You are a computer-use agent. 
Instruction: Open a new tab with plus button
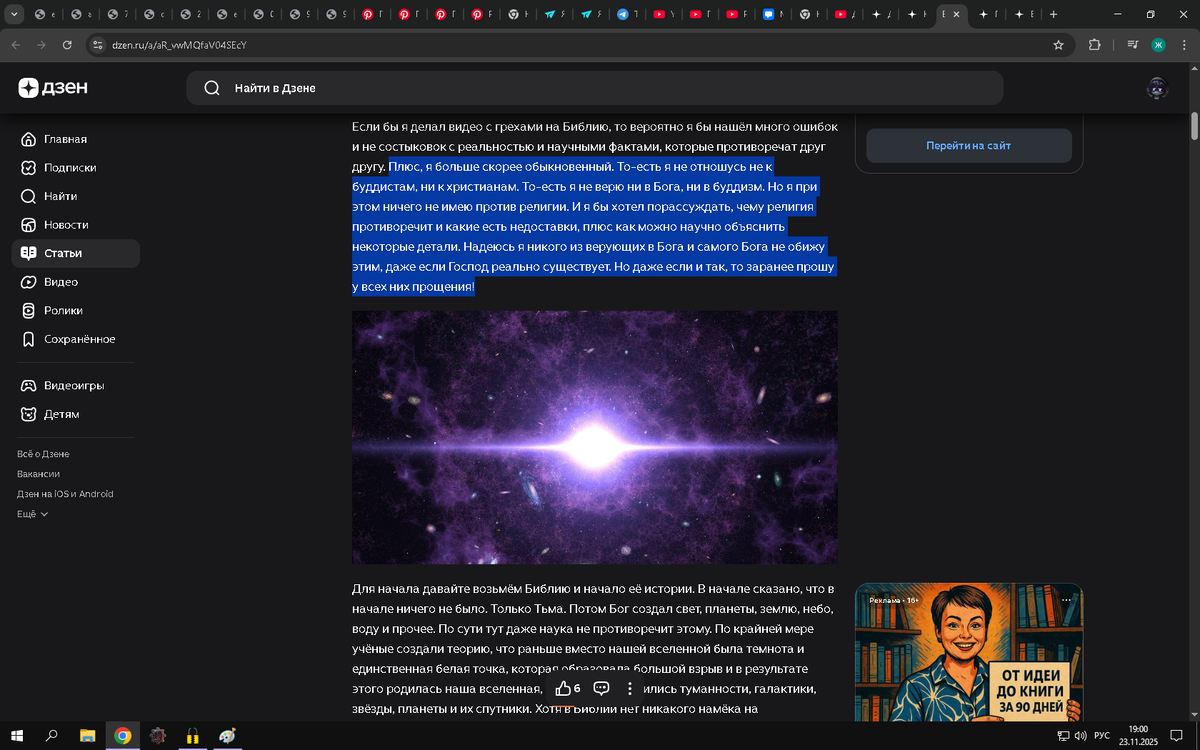click(x=1053, y=14)
